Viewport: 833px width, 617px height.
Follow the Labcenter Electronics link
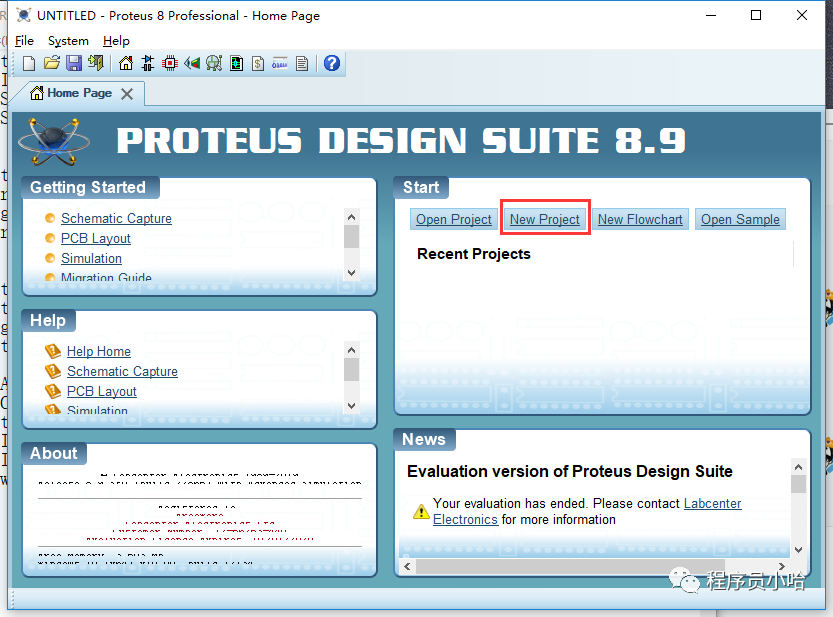[712, 504]
